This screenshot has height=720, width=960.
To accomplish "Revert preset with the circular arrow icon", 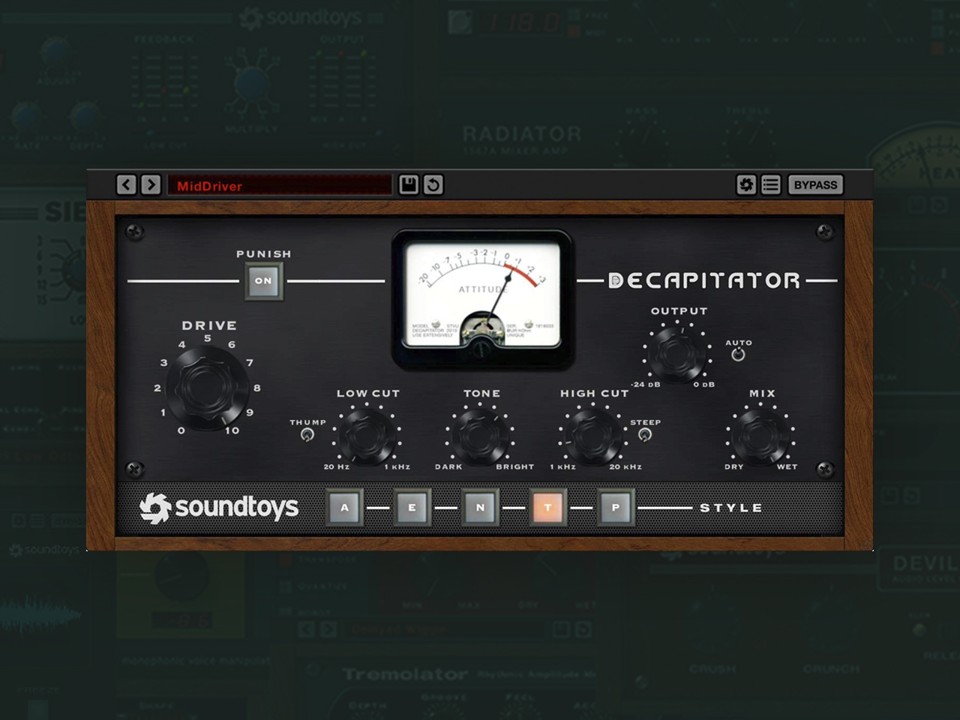I will tap(433, 184).
